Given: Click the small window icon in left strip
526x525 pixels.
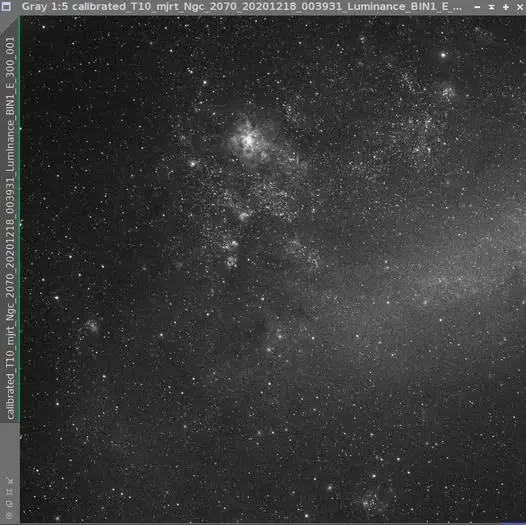Looking at the screenshot, I should [x=10, y=504].
